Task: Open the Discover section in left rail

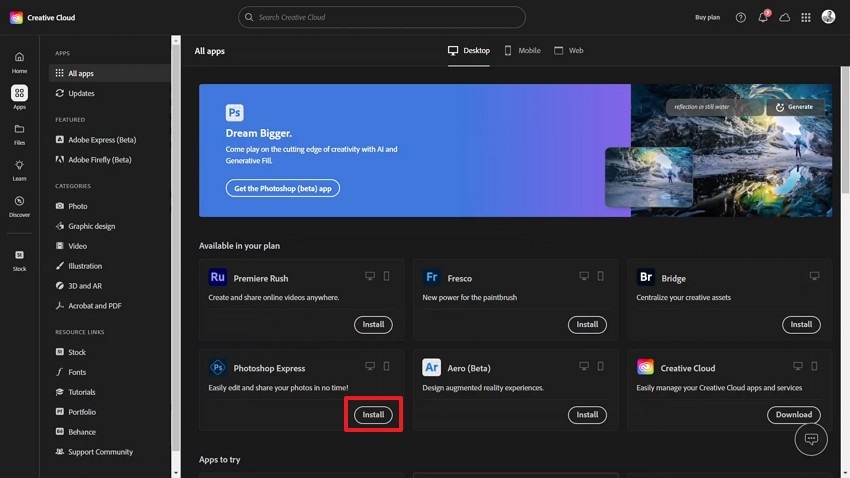Action: point(20,206)
